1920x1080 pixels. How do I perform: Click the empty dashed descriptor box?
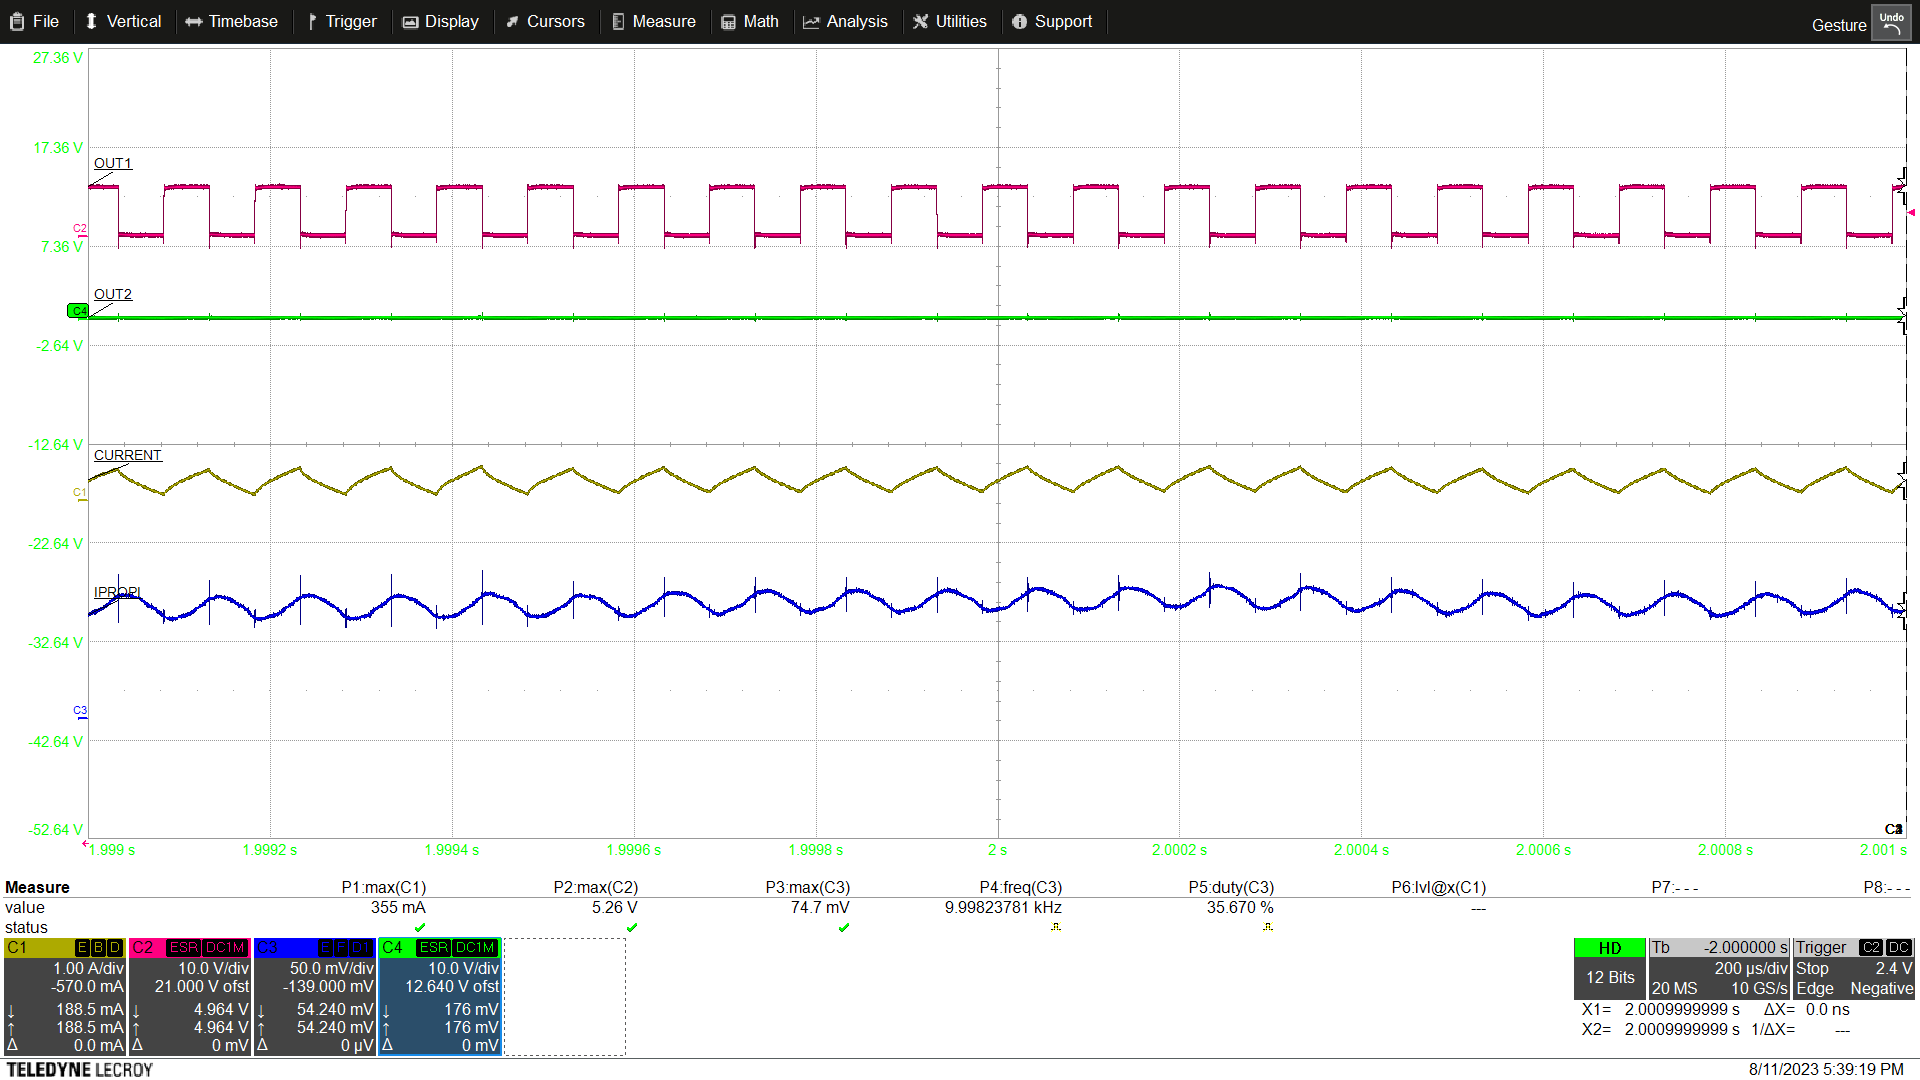(x=565, y=996)
